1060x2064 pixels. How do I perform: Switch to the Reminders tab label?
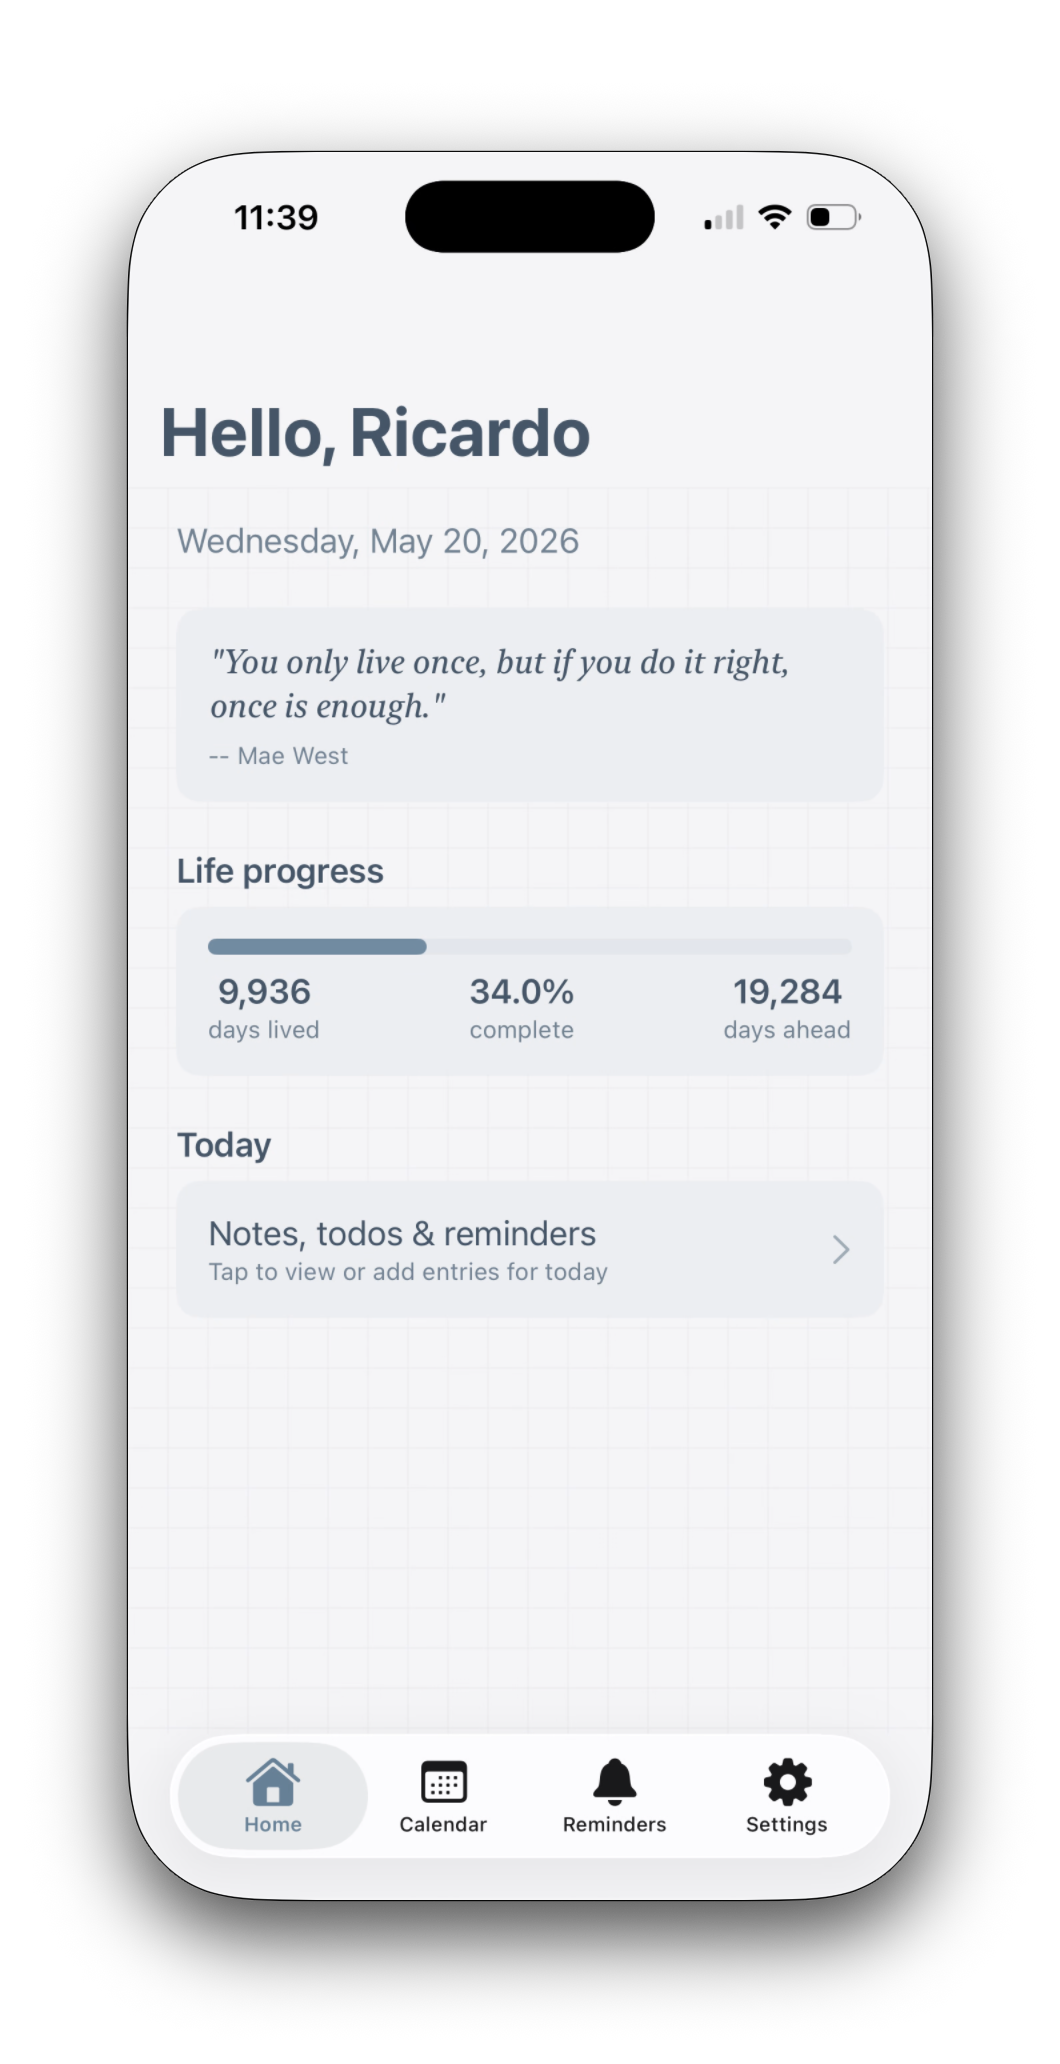click(x=614, y=1824)
